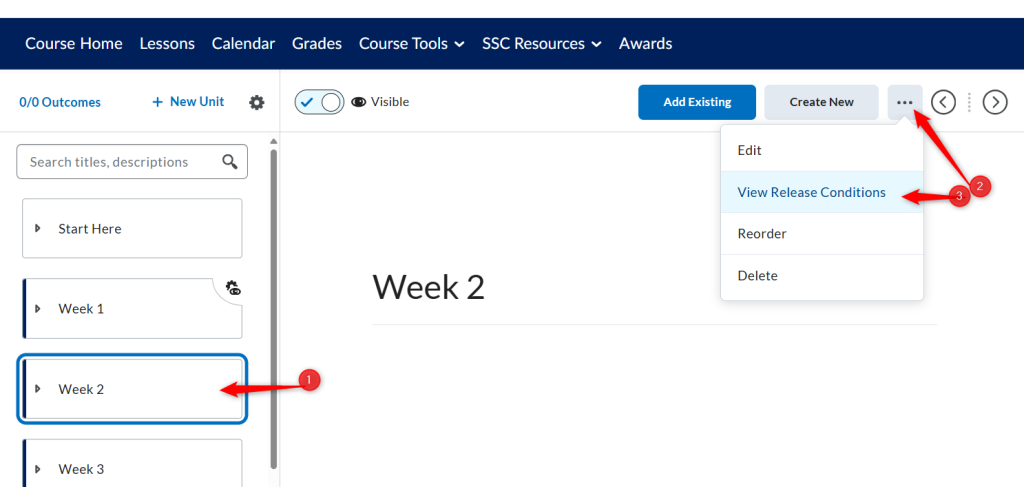This screenshot has height=487, width=1024.
Task: Expand the Week 3 unit triangle
Action: click(38, 469)
